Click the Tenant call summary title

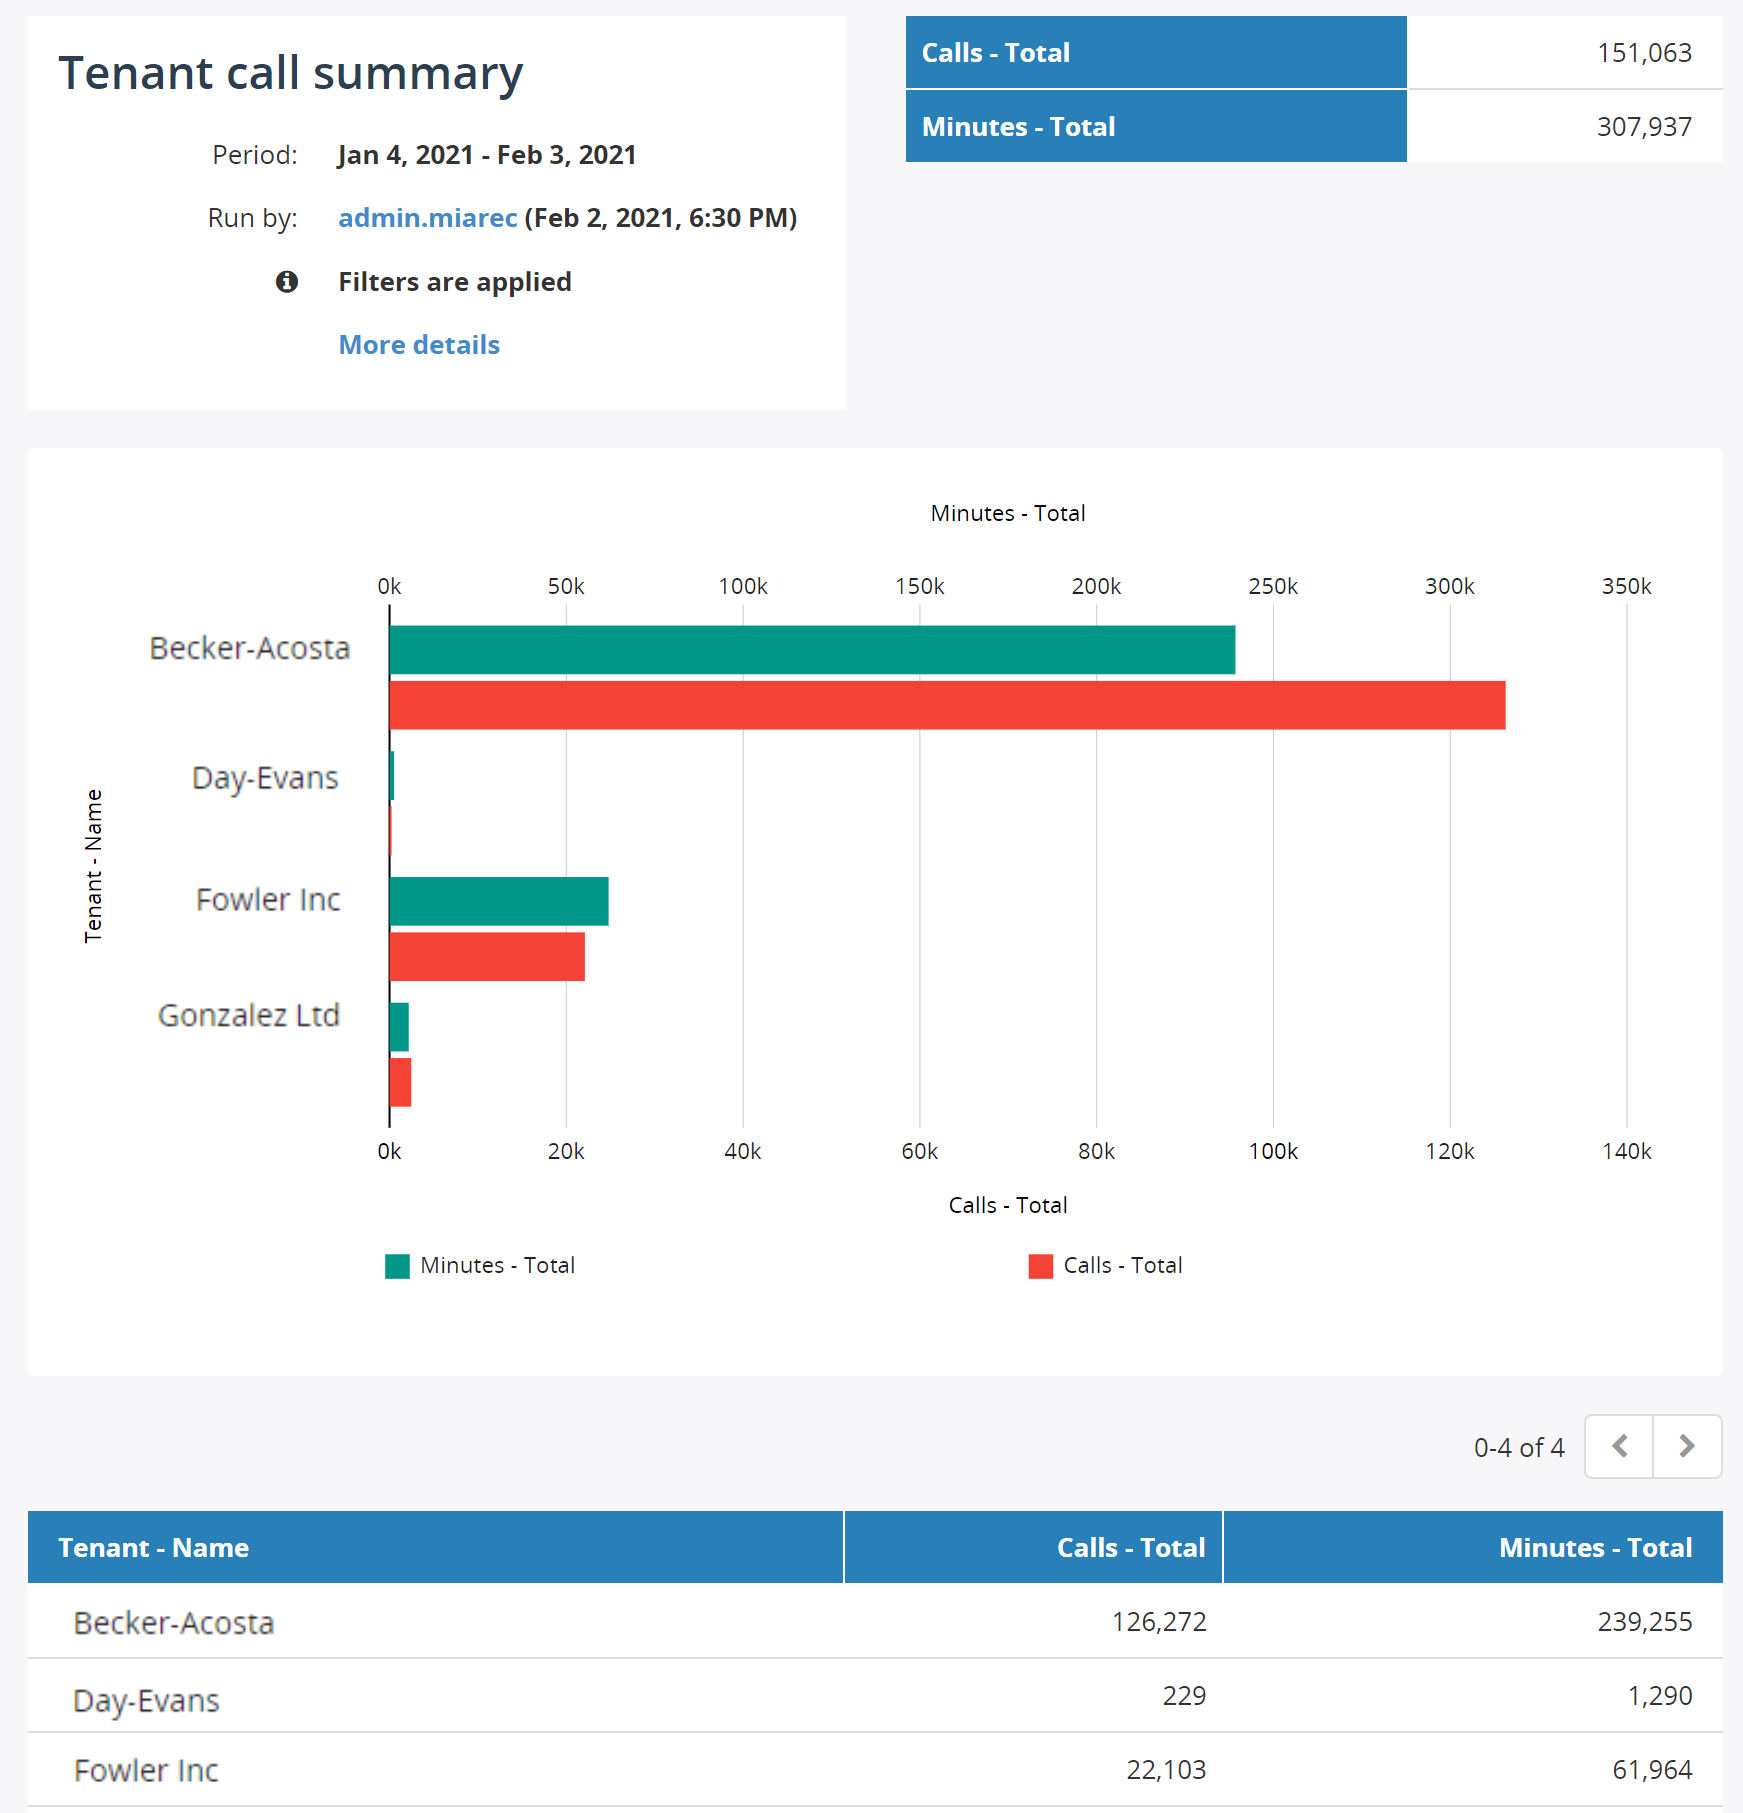(291, 73)
